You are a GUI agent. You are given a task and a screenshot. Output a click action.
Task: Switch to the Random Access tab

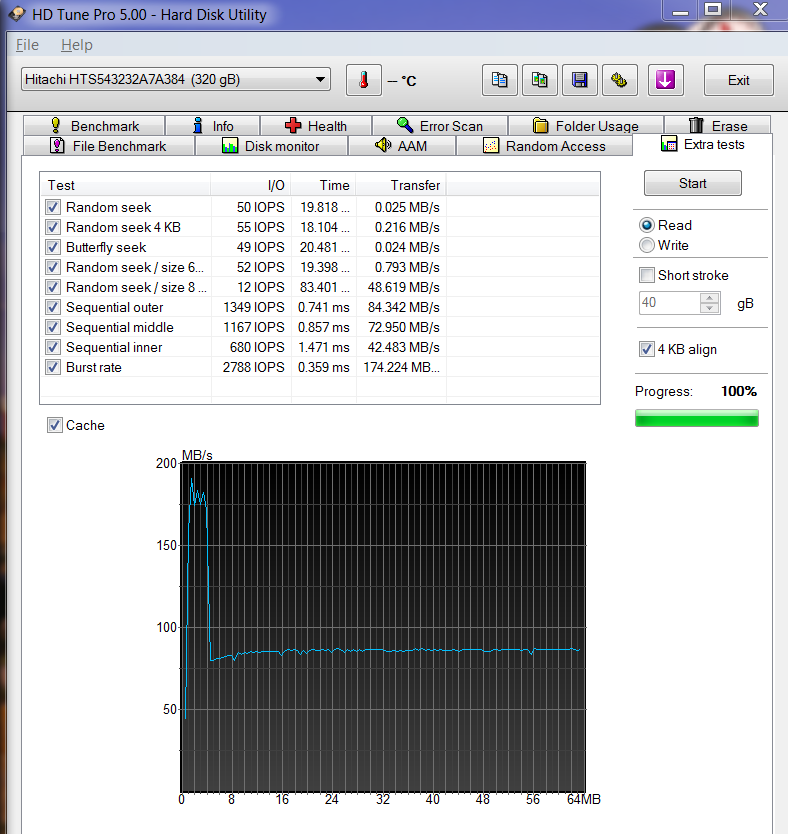pyautogui.click(x=544, y=146)
